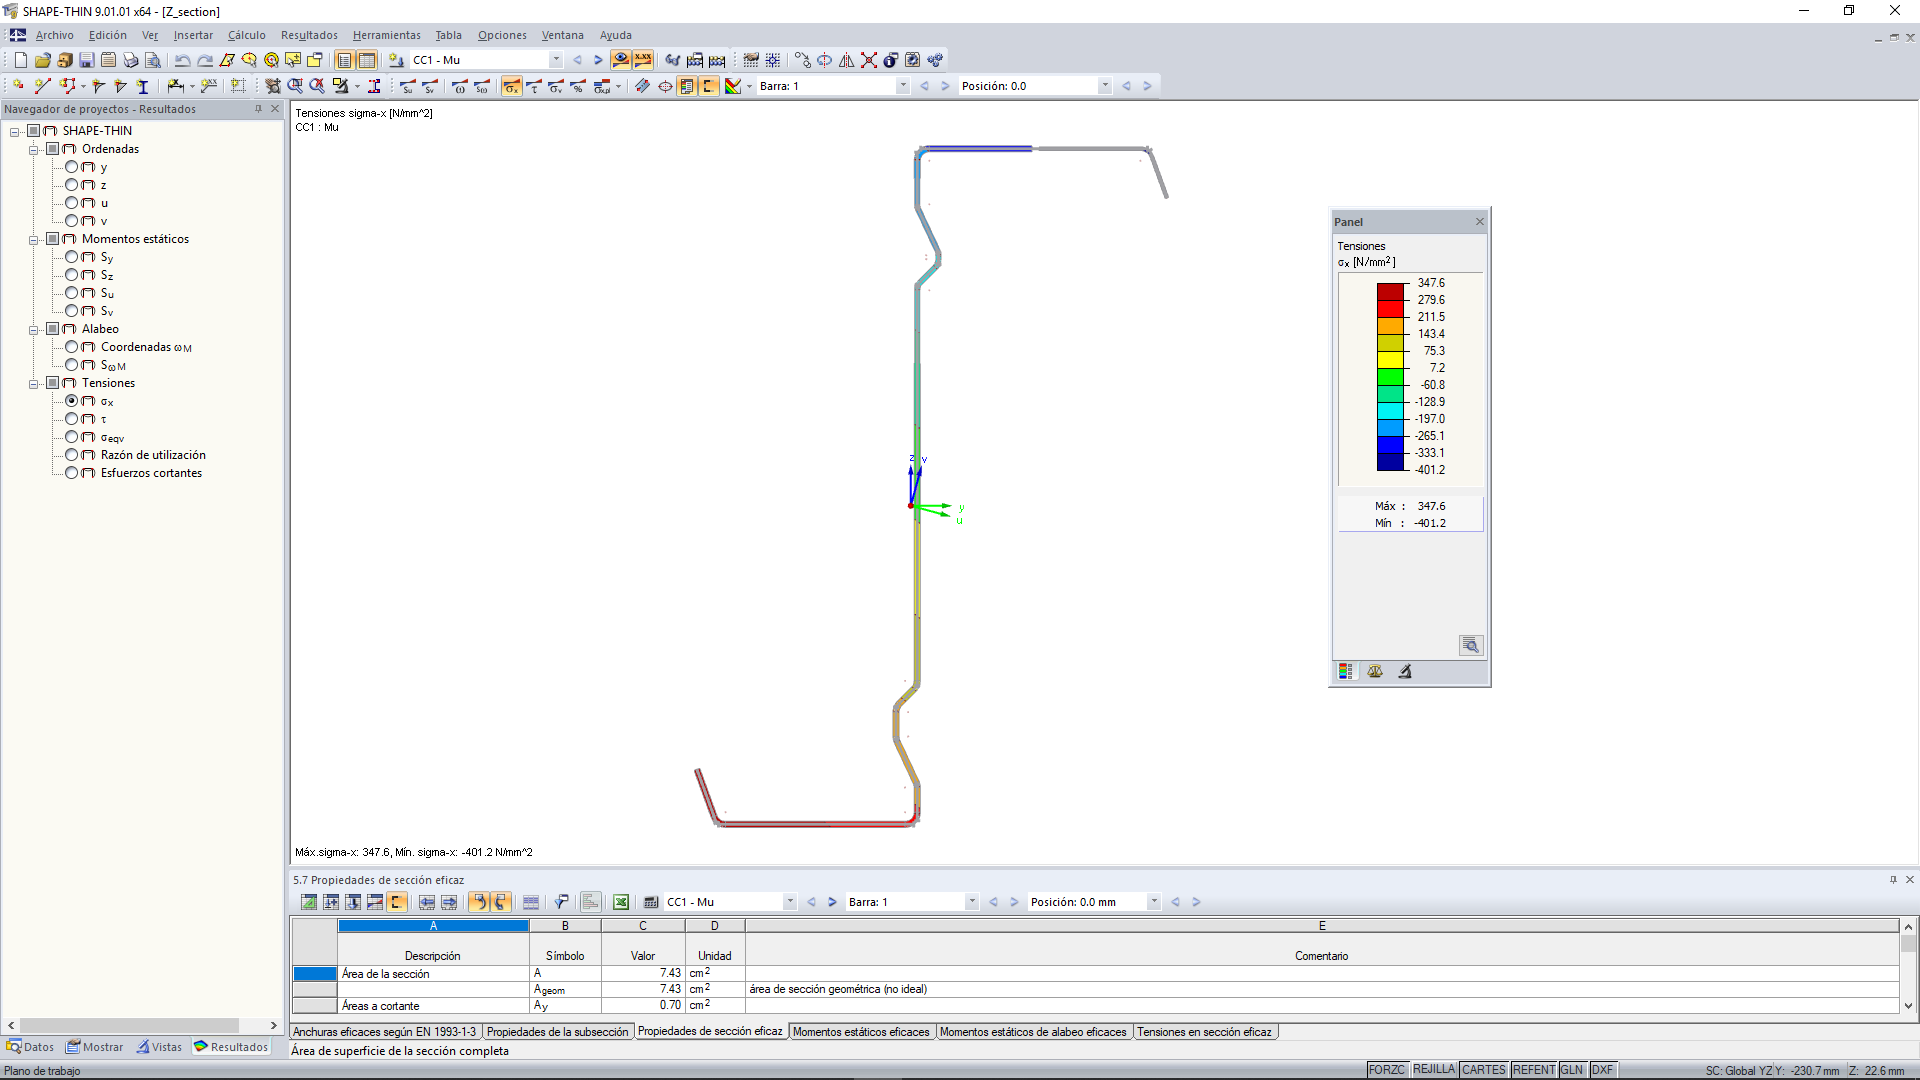This screenshot has height=1080, width=1920.
Task: Click the tau shear stress toolbar icon
Action: [x=533, y=87]
